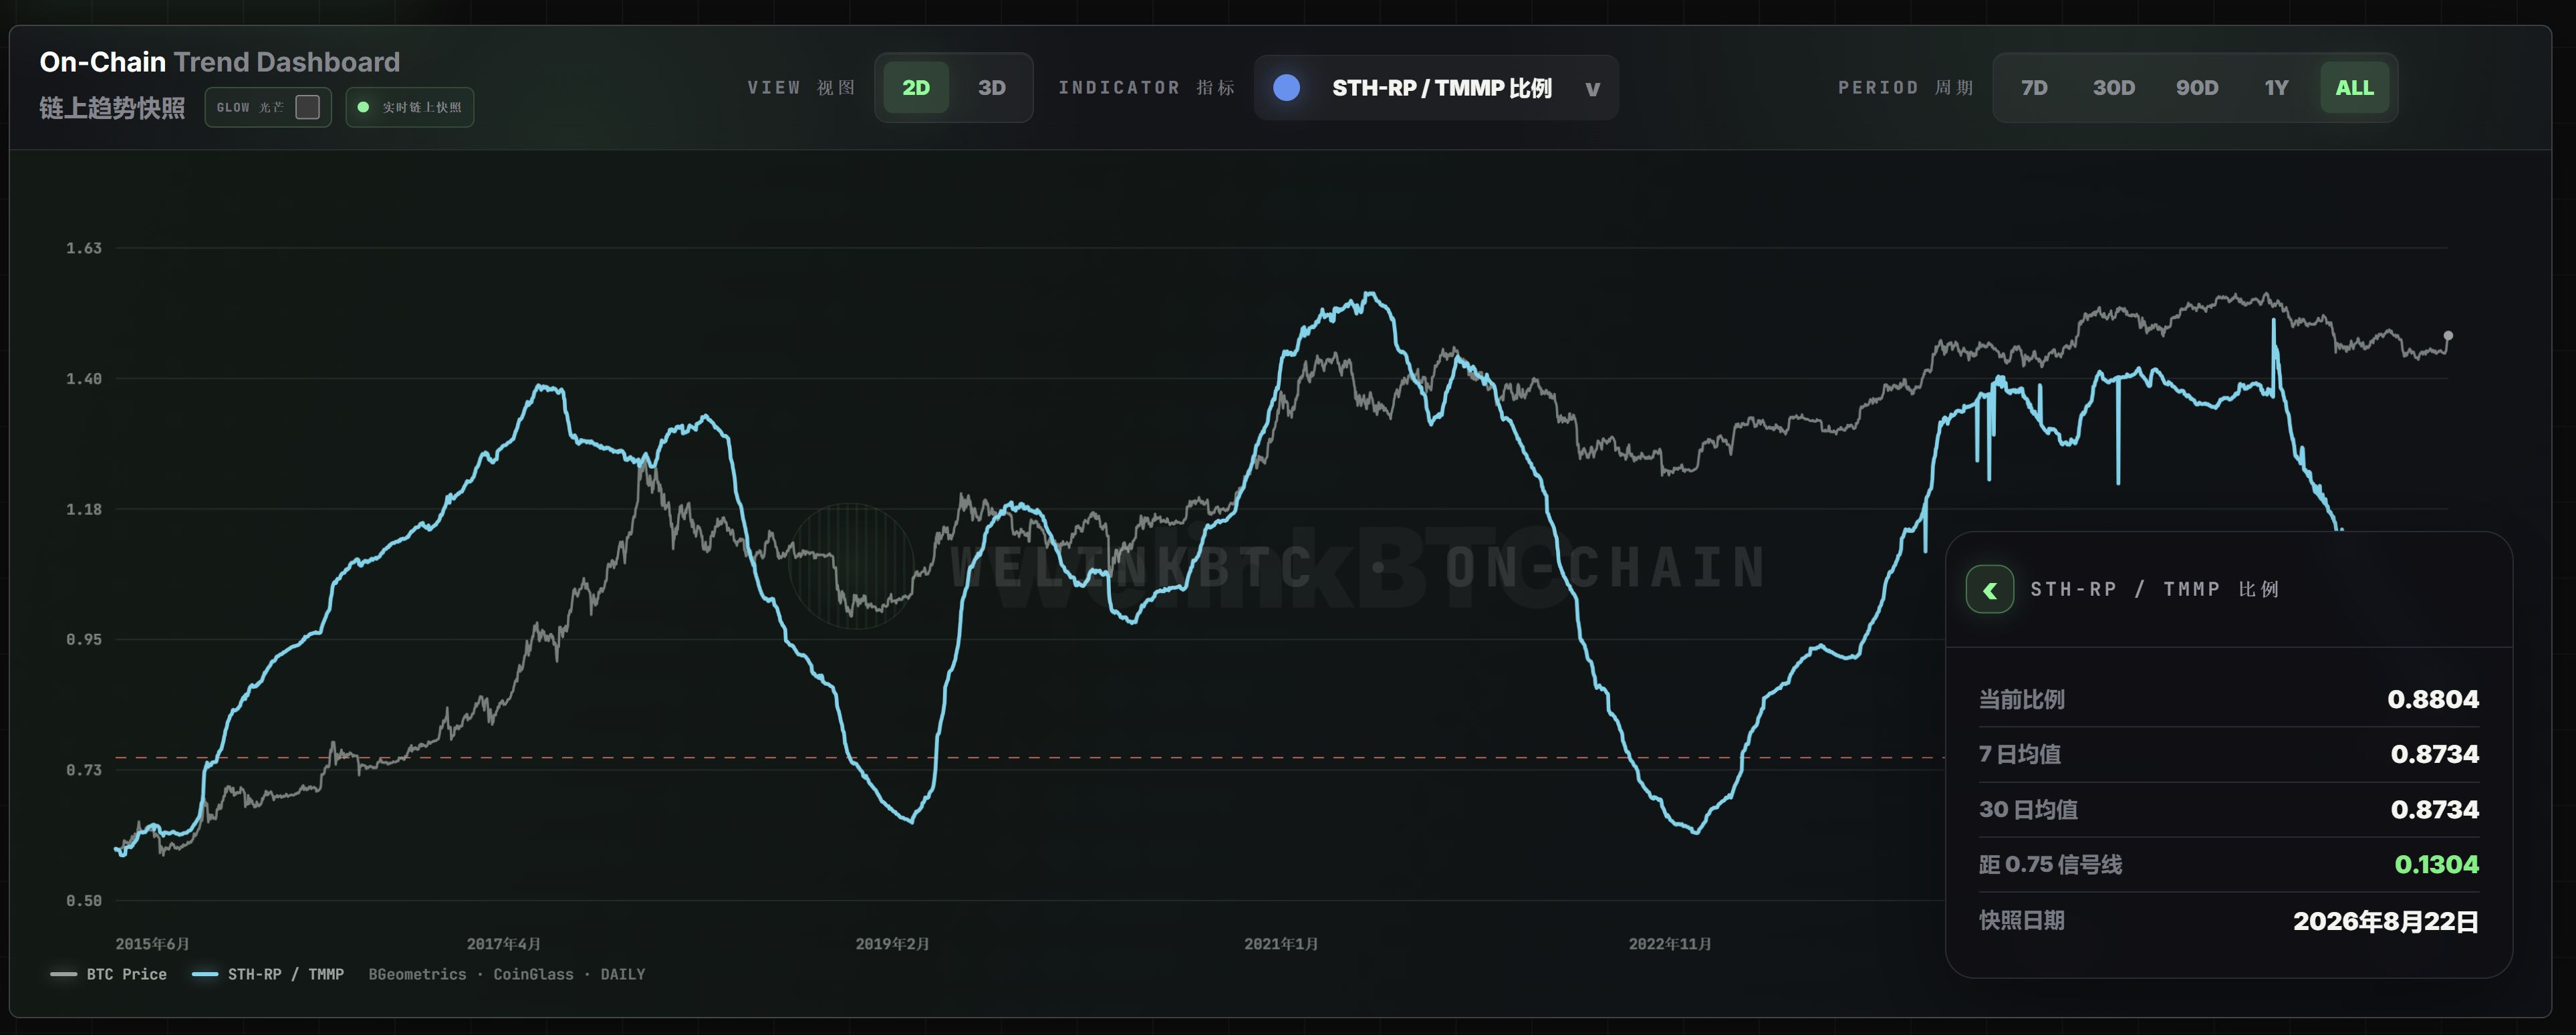Click the On-Chain Trend Dashboard title
This screenshot has height=1035, width=2576.
[220, 62]
